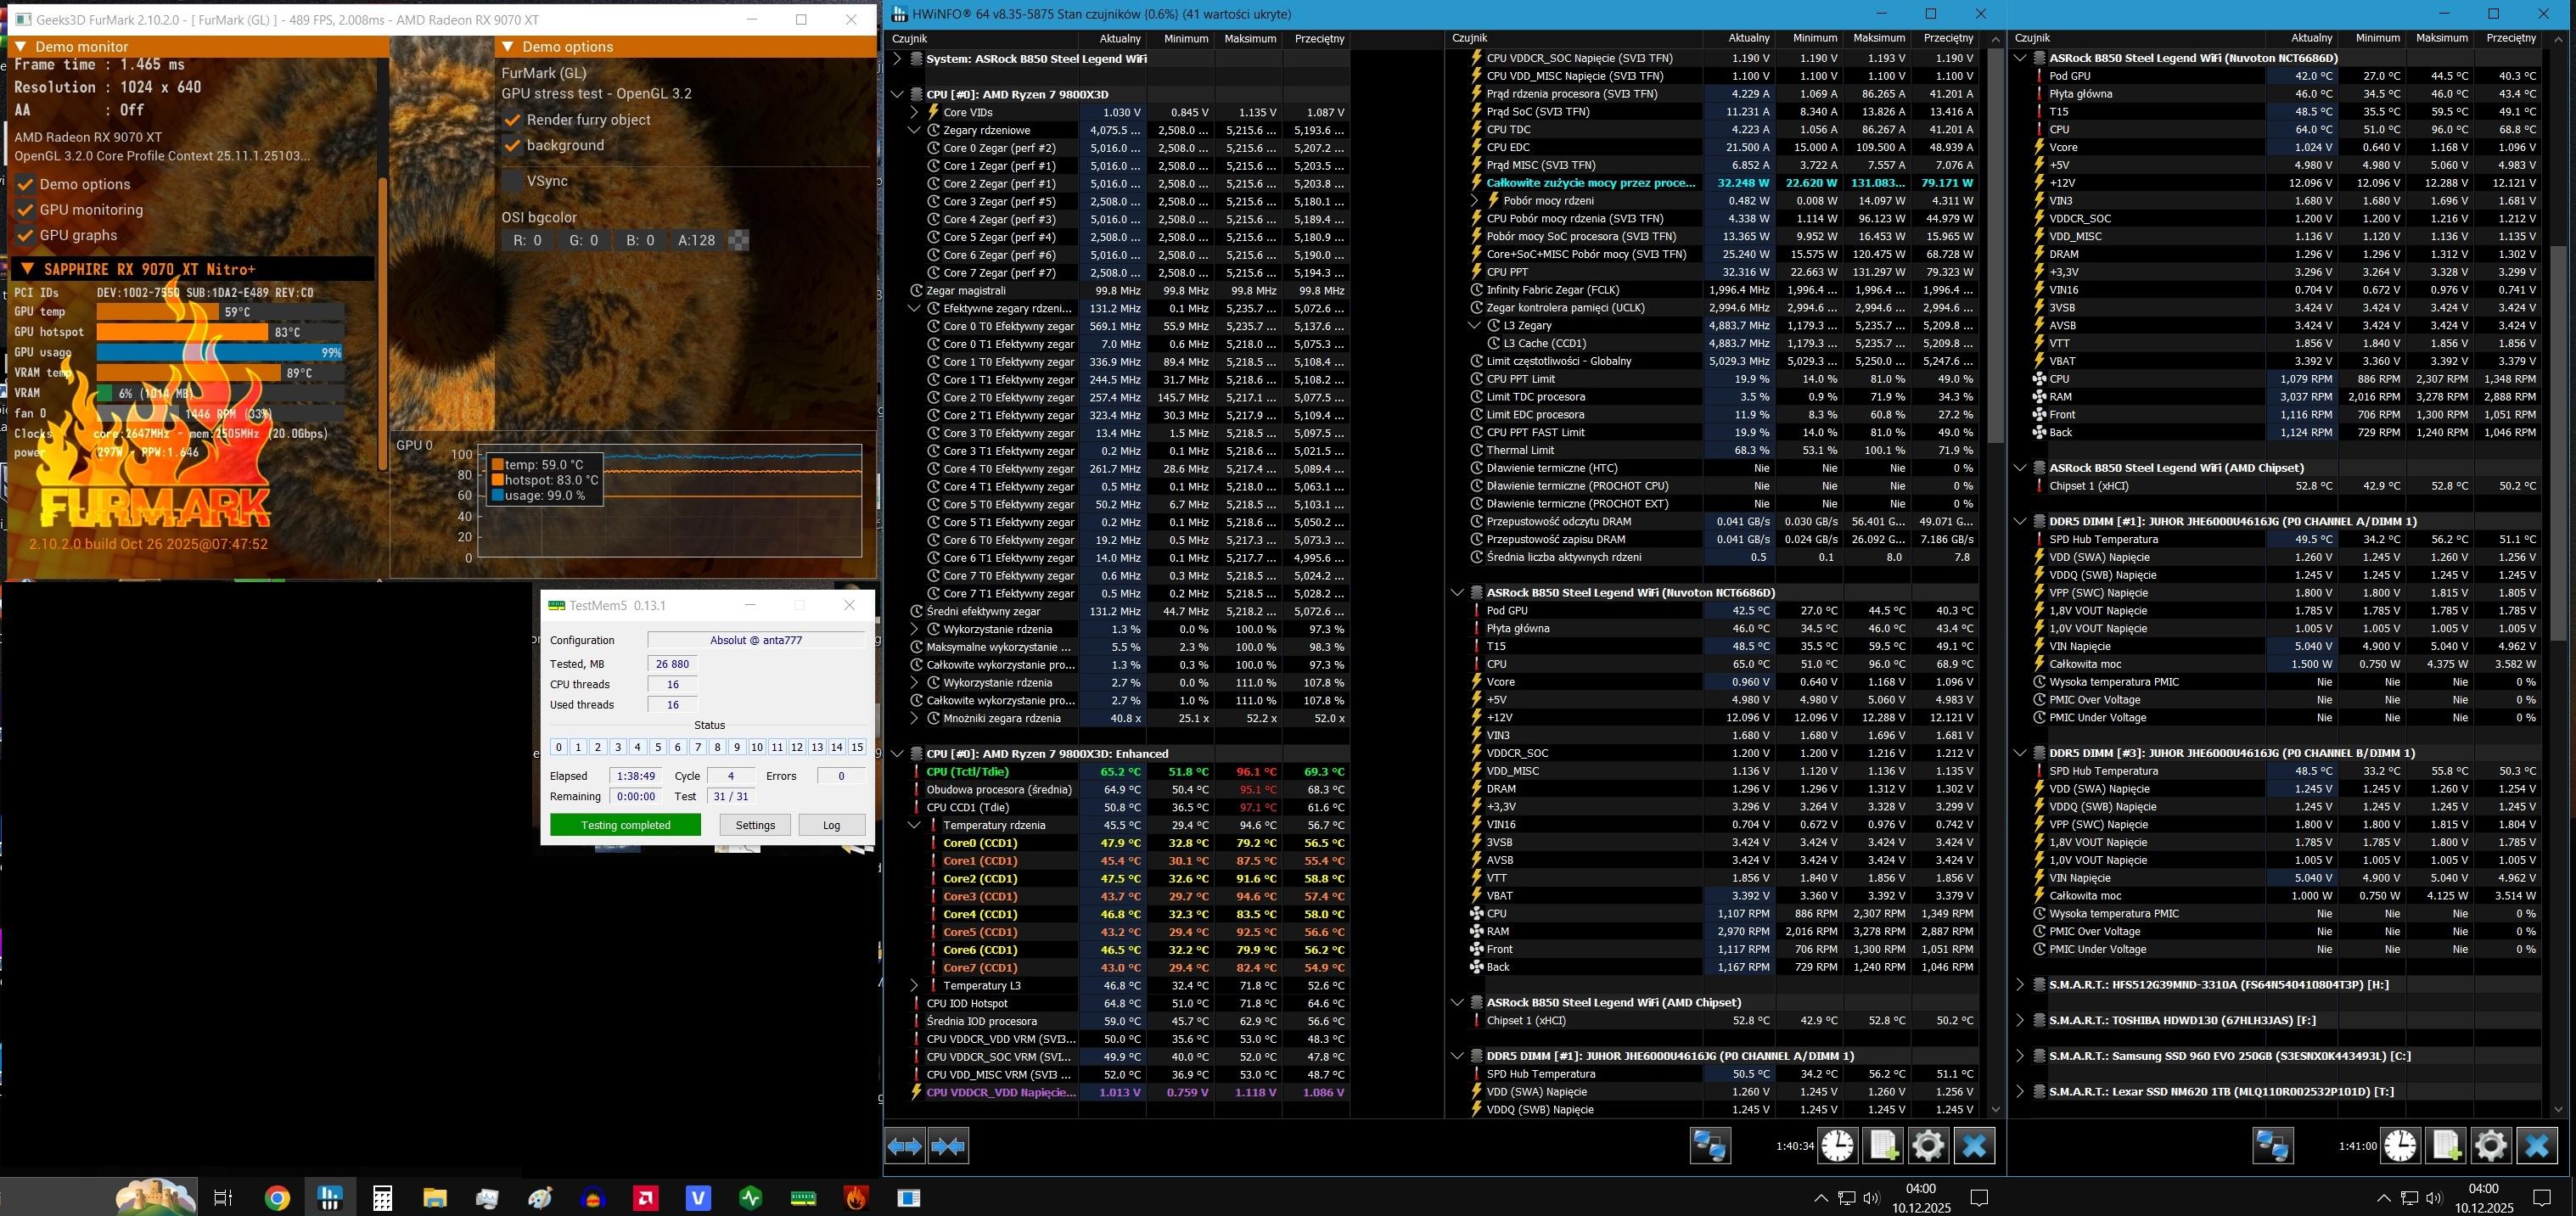Open the AMD Software taskbar icon
The image size is (2576, 1216).
tap(645, 1197)
